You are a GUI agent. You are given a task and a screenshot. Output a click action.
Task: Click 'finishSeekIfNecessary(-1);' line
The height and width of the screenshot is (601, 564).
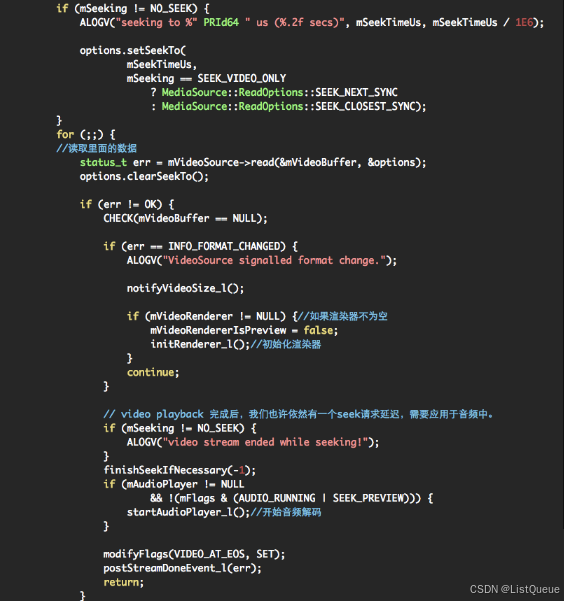pyautogui.click(x=179, y=470)
